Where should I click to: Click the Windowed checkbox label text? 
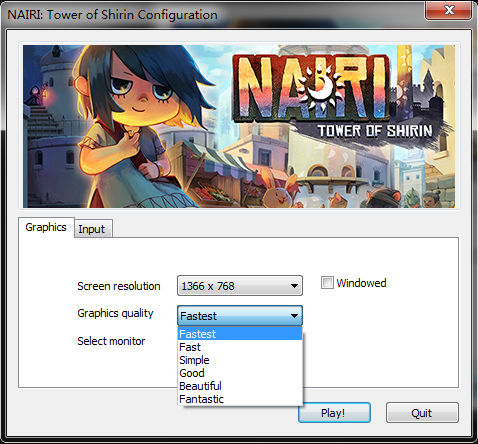[361, 283]
